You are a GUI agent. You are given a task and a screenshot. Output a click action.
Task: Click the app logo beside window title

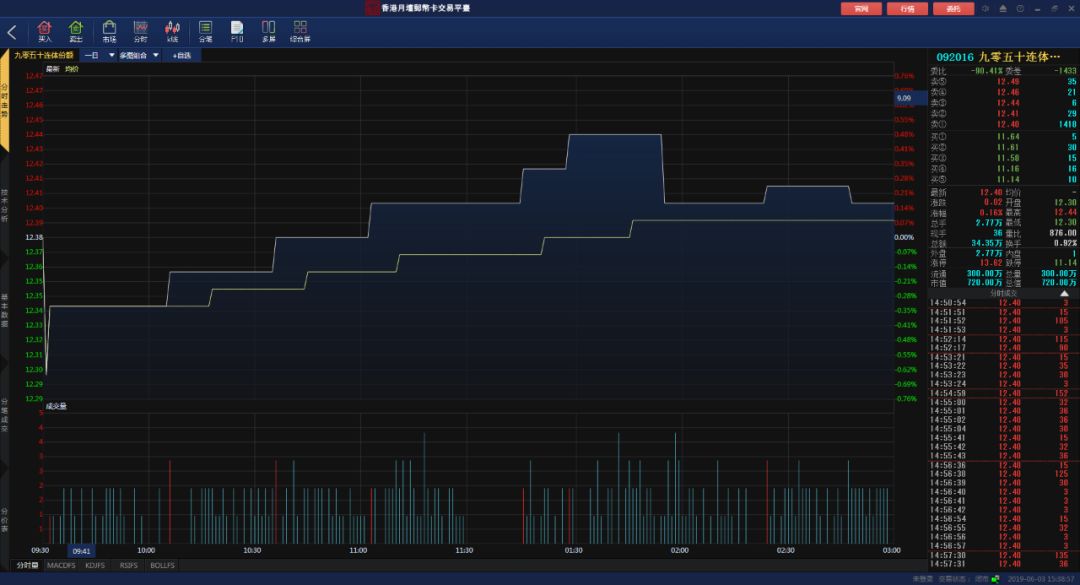(x=372, y=8)
